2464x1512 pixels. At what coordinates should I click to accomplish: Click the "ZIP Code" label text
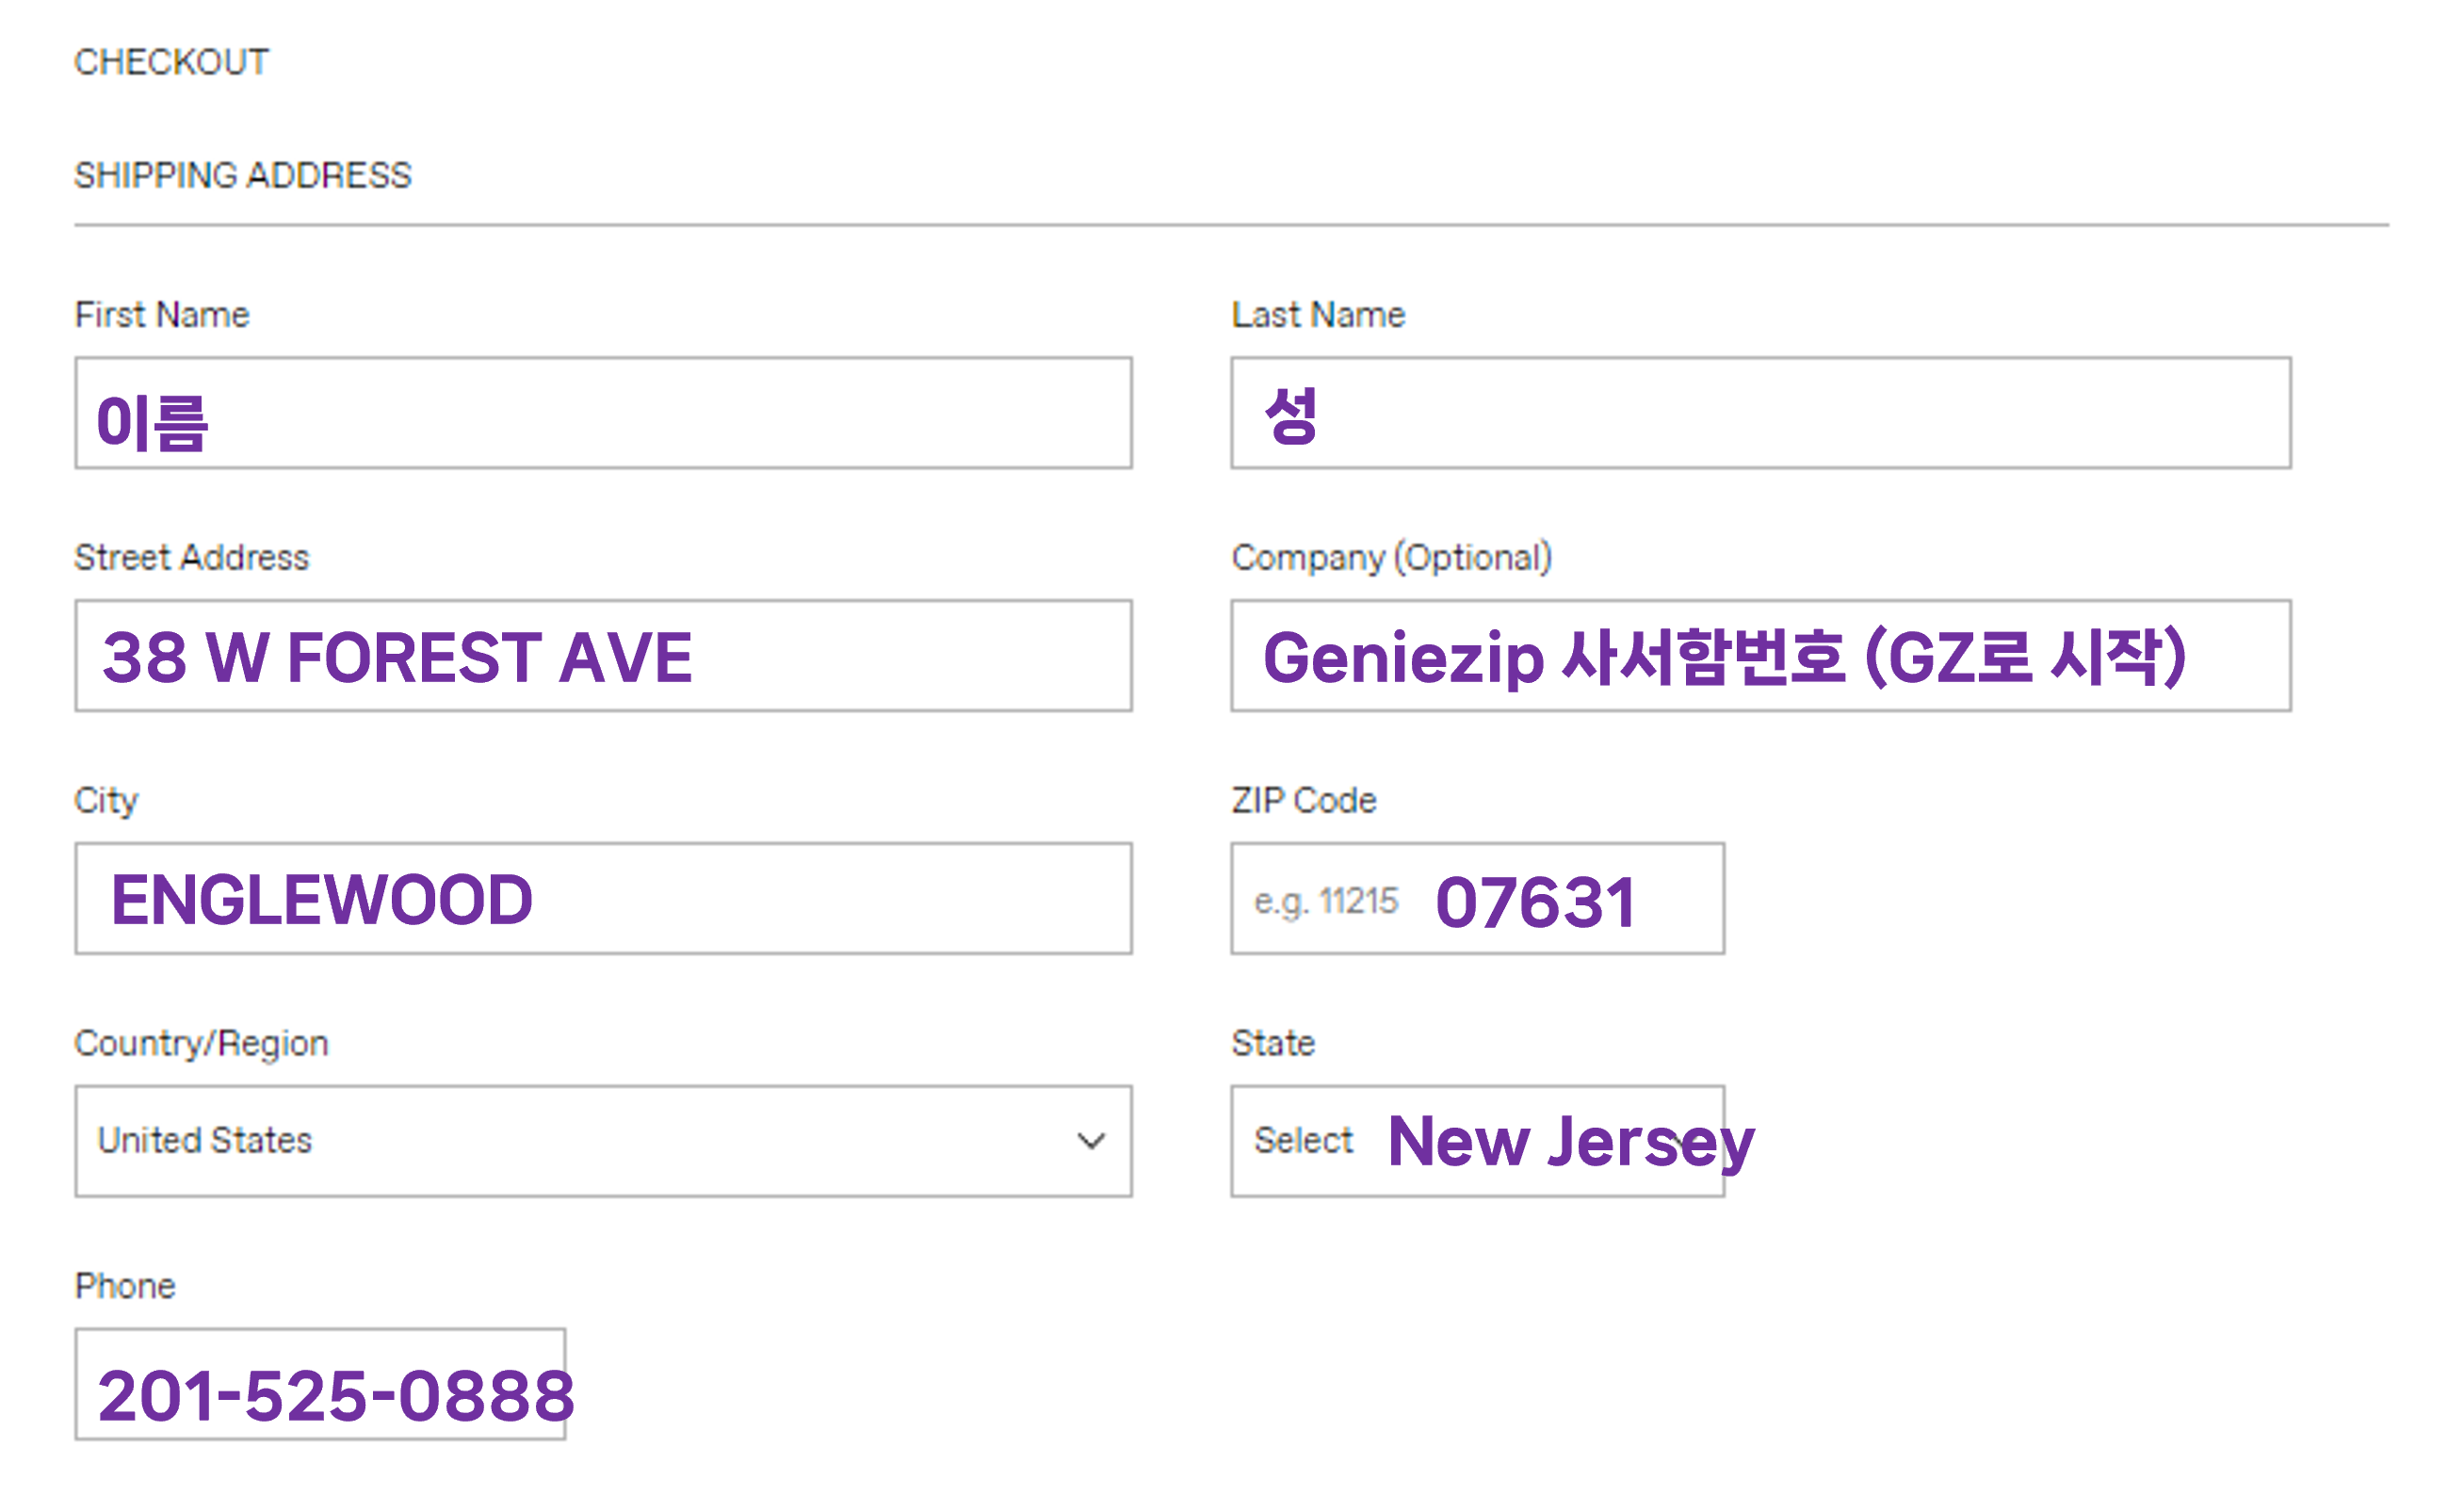click(1304, 801)
